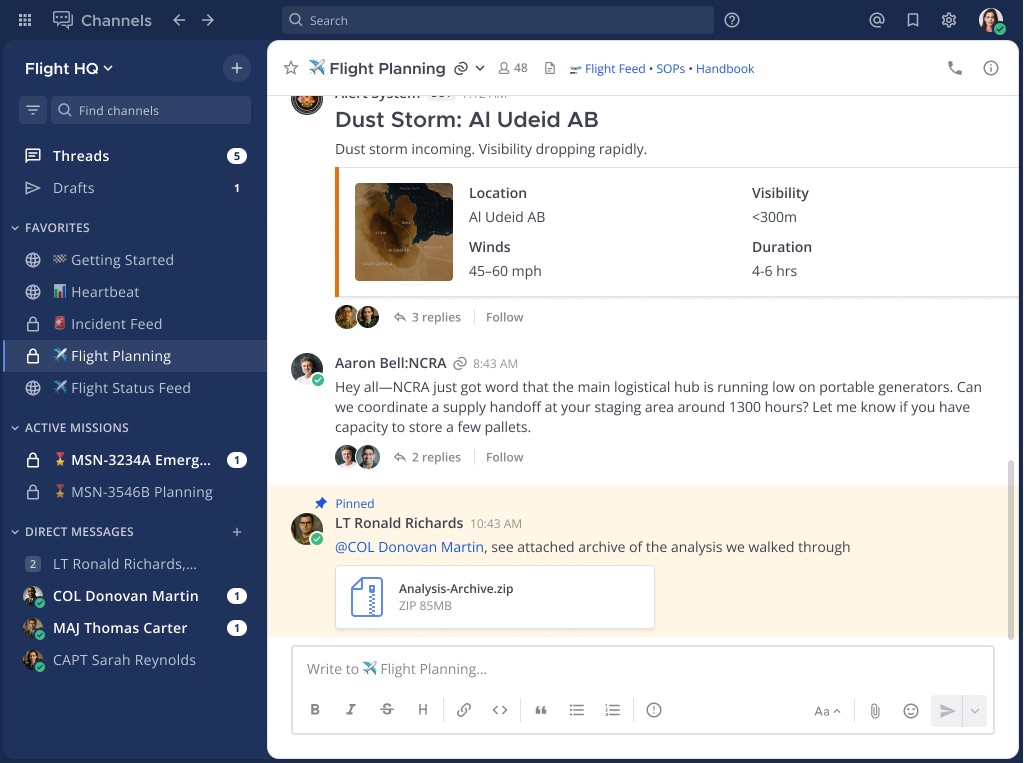Open channel info panel

click(991, 68)
